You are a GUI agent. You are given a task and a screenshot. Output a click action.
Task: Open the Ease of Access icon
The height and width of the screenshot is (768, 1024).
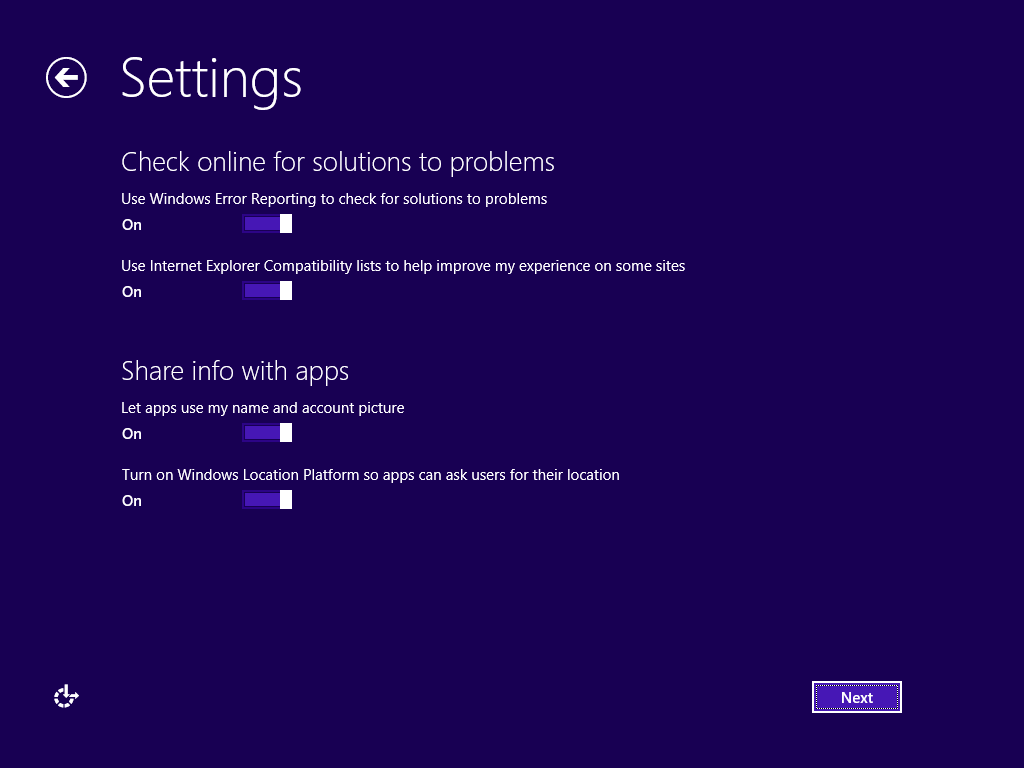66,697
